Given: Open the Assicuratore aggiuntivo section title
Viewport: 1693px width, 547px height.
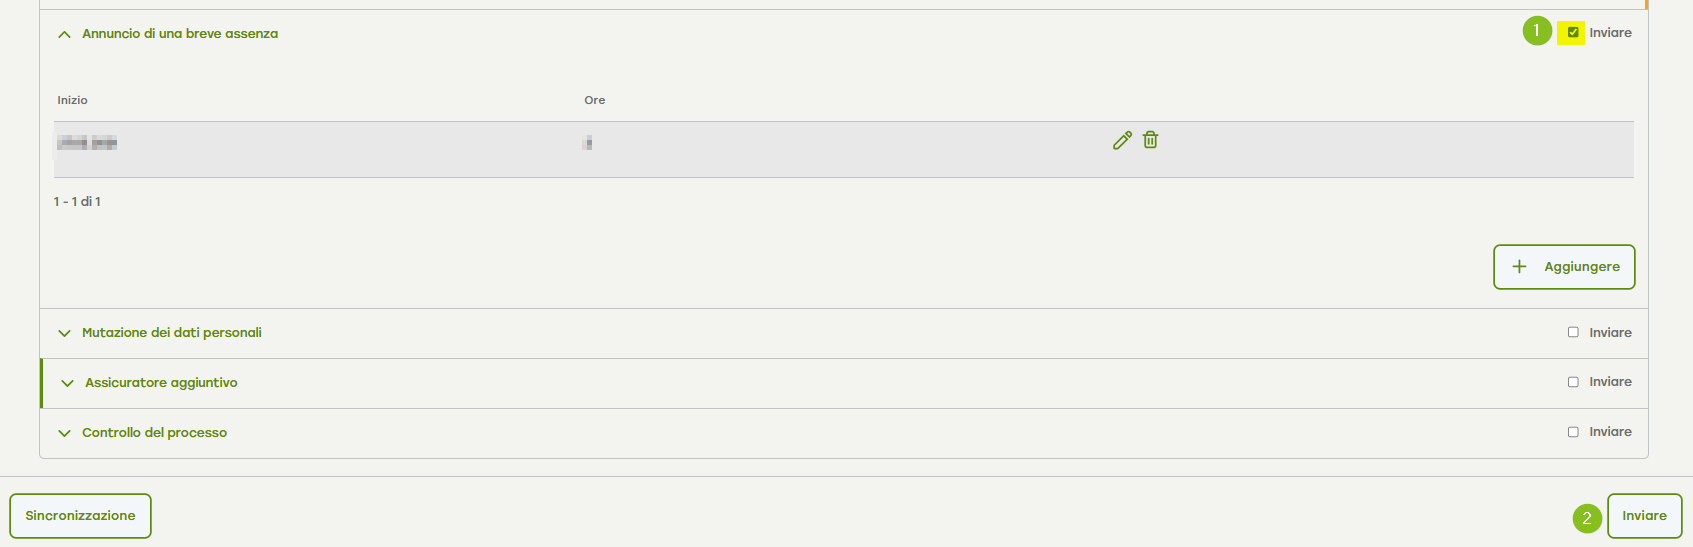Looking at the screenshot, I should coord(161,383).
